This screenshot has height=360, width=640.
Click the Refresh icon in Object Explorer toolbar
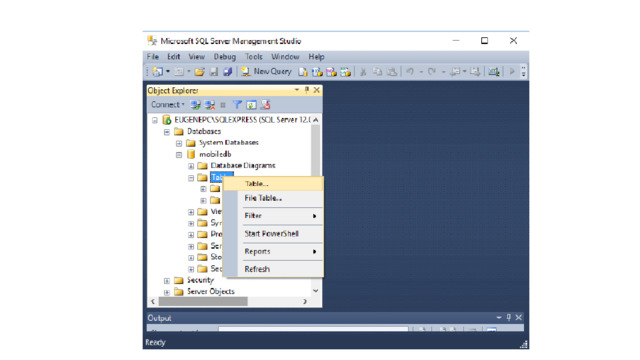click(x=251, y=105)
